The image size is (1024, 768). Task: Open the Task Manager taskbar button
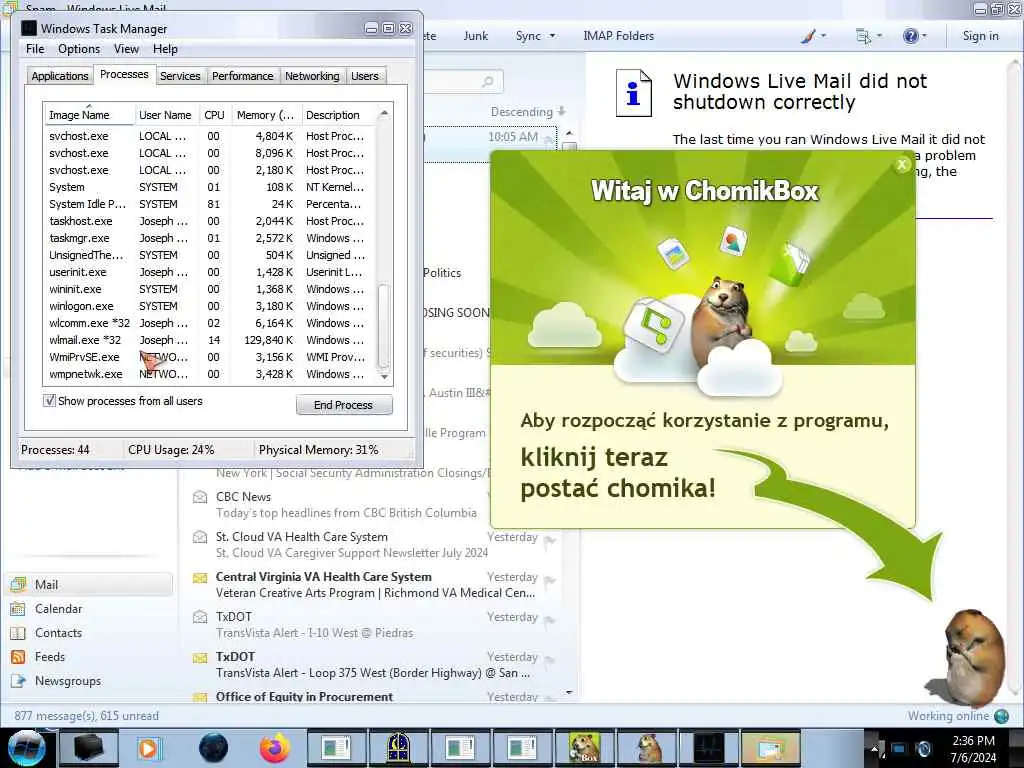(x=709, y=748)
